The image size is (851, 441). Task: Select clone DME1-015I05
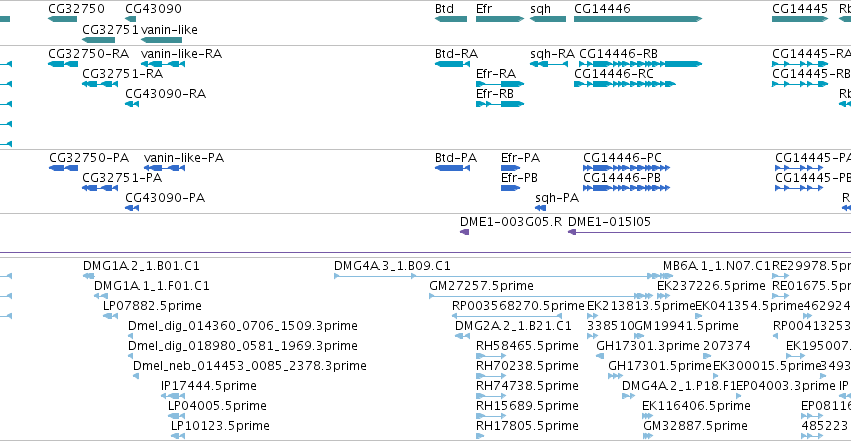tap(709, 232)
